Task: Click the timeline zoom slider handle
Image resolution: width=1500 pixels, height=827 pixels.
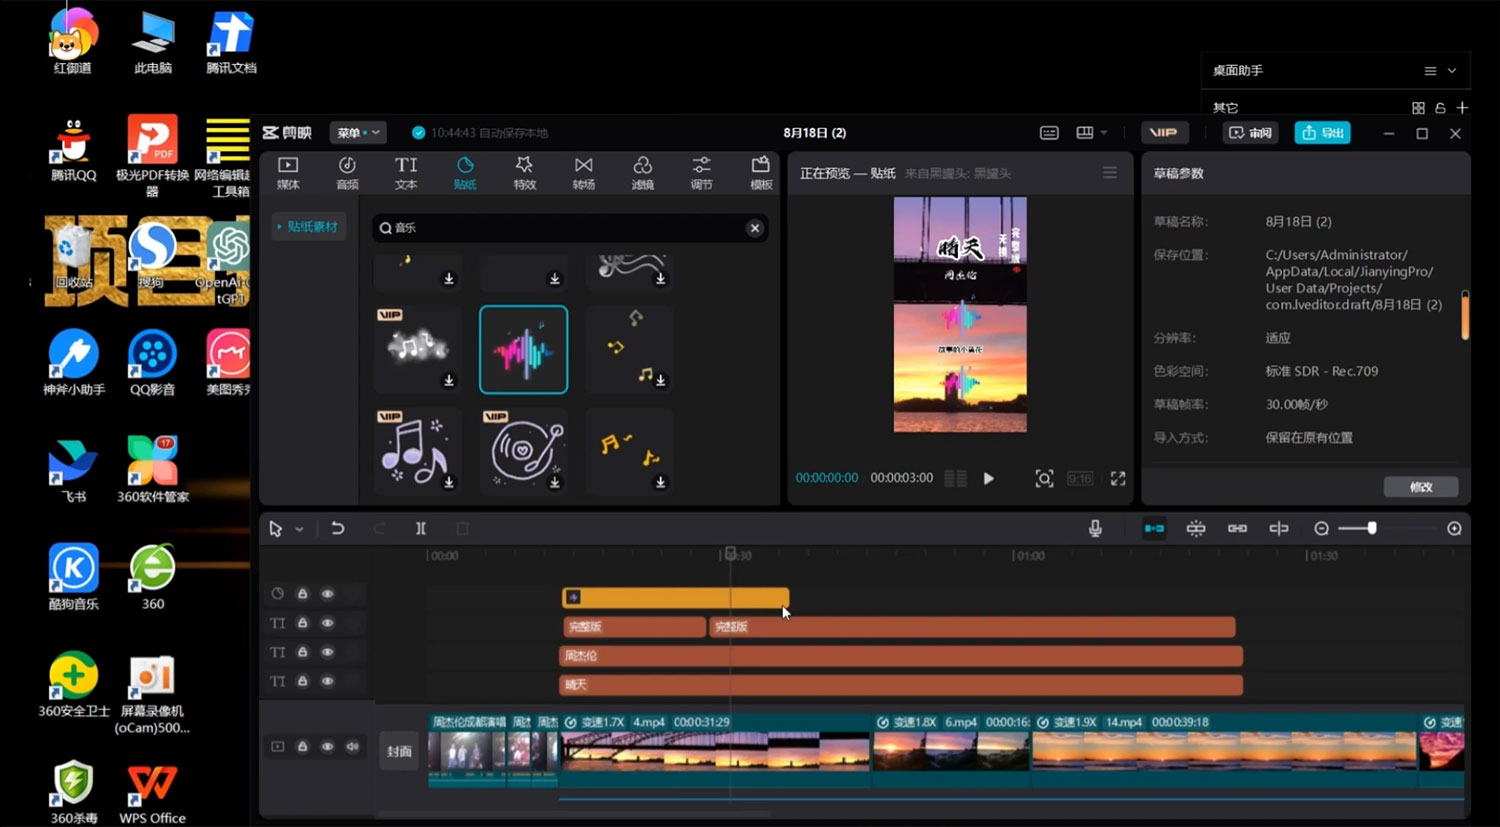Action: coord(1371,528)
